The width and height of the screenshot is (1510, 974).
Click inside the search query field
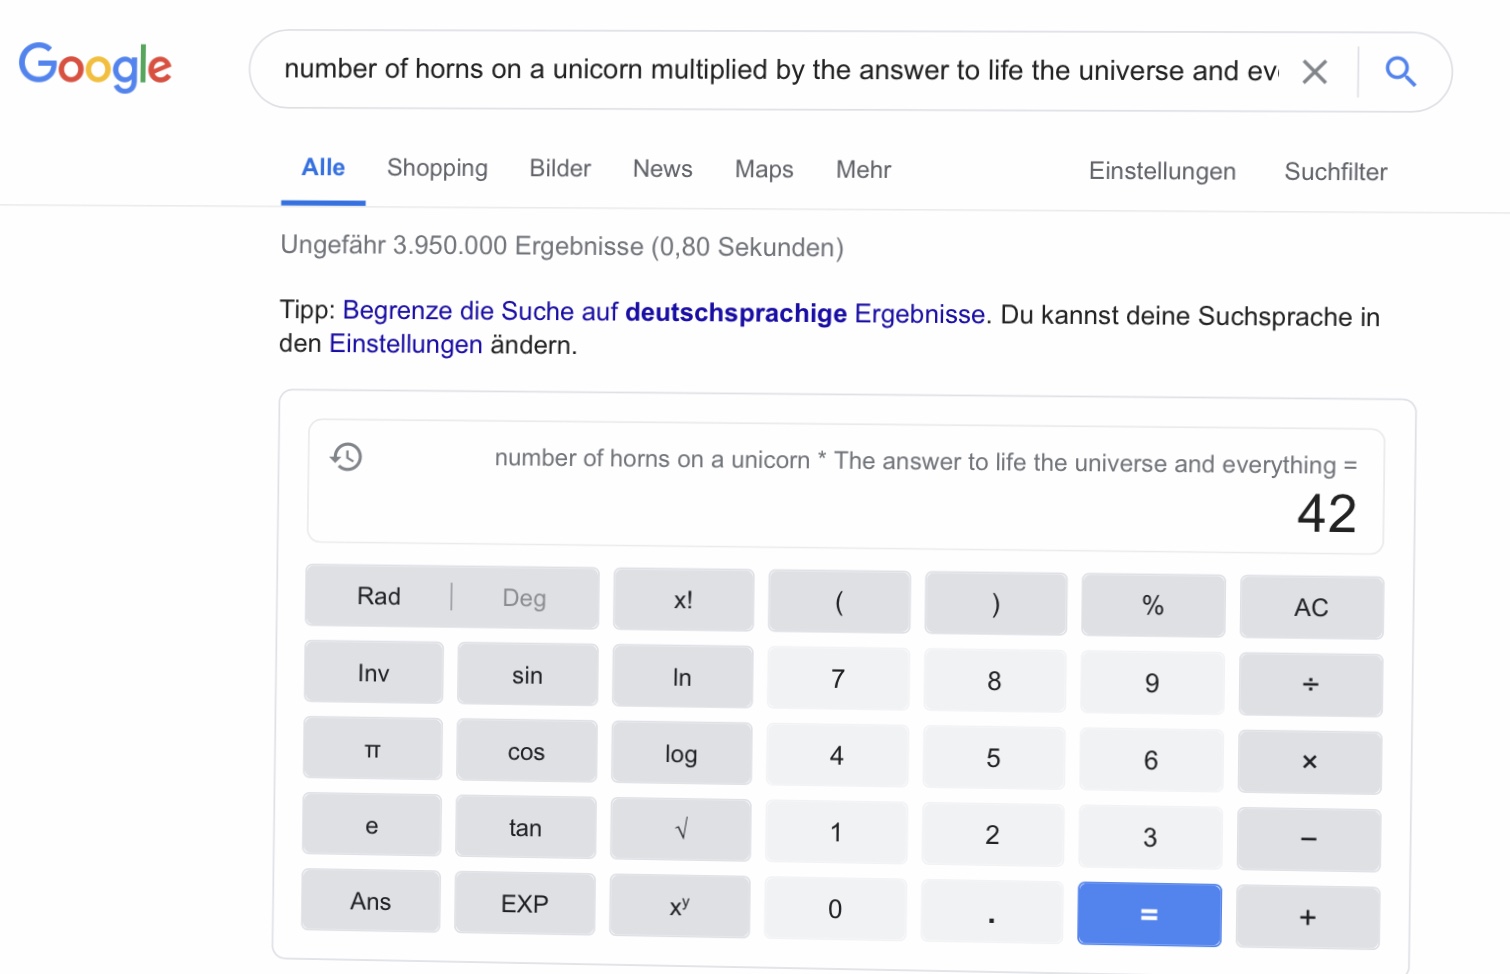(780, 70)
